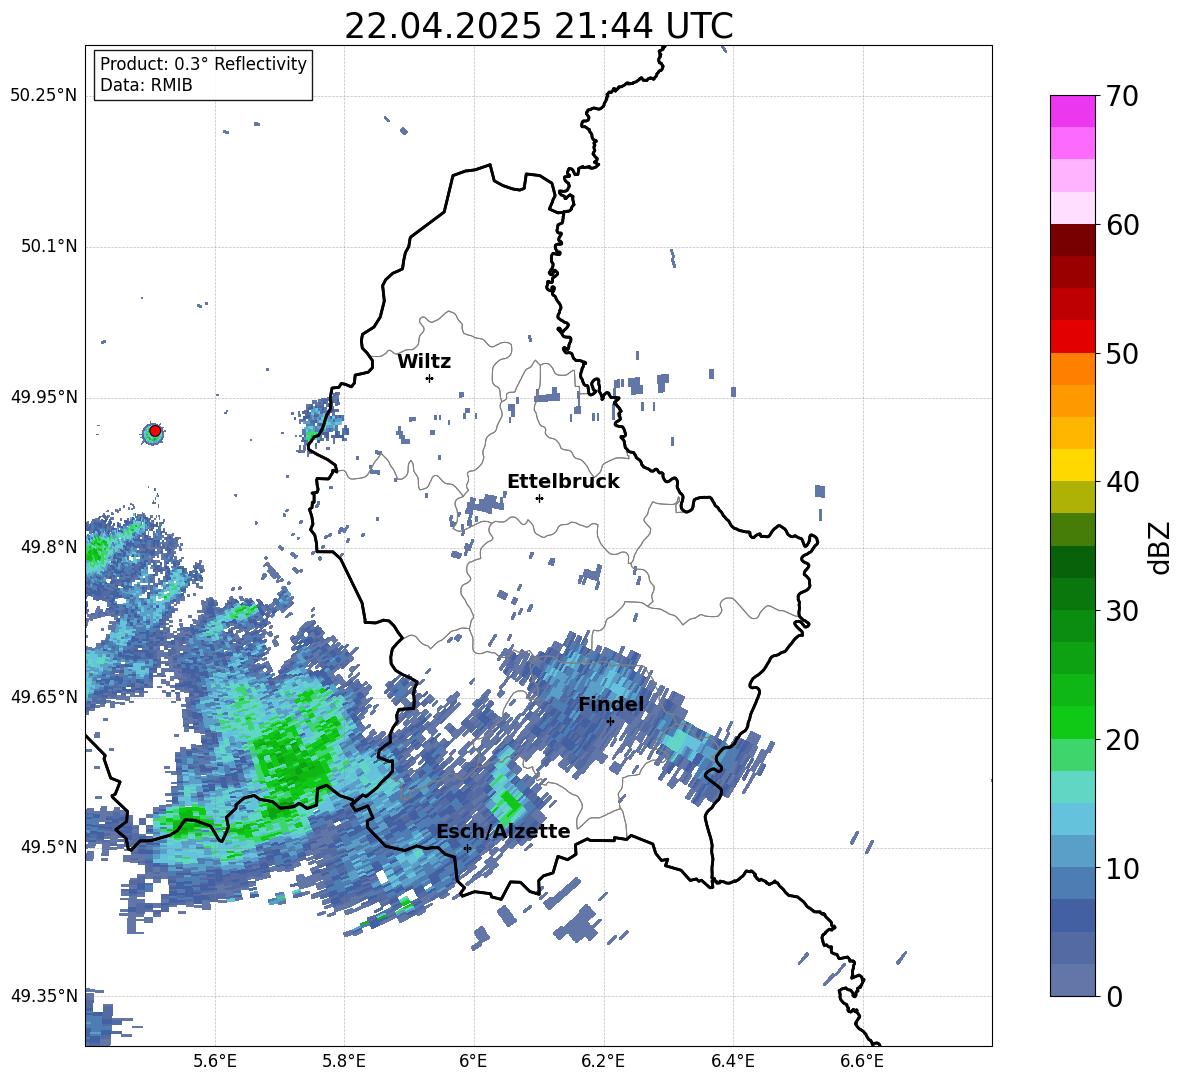Click the 22.04.2025 21:44 UTC title
Viewport: 1184px width, 1081px height.
click(x=539, y=26)
